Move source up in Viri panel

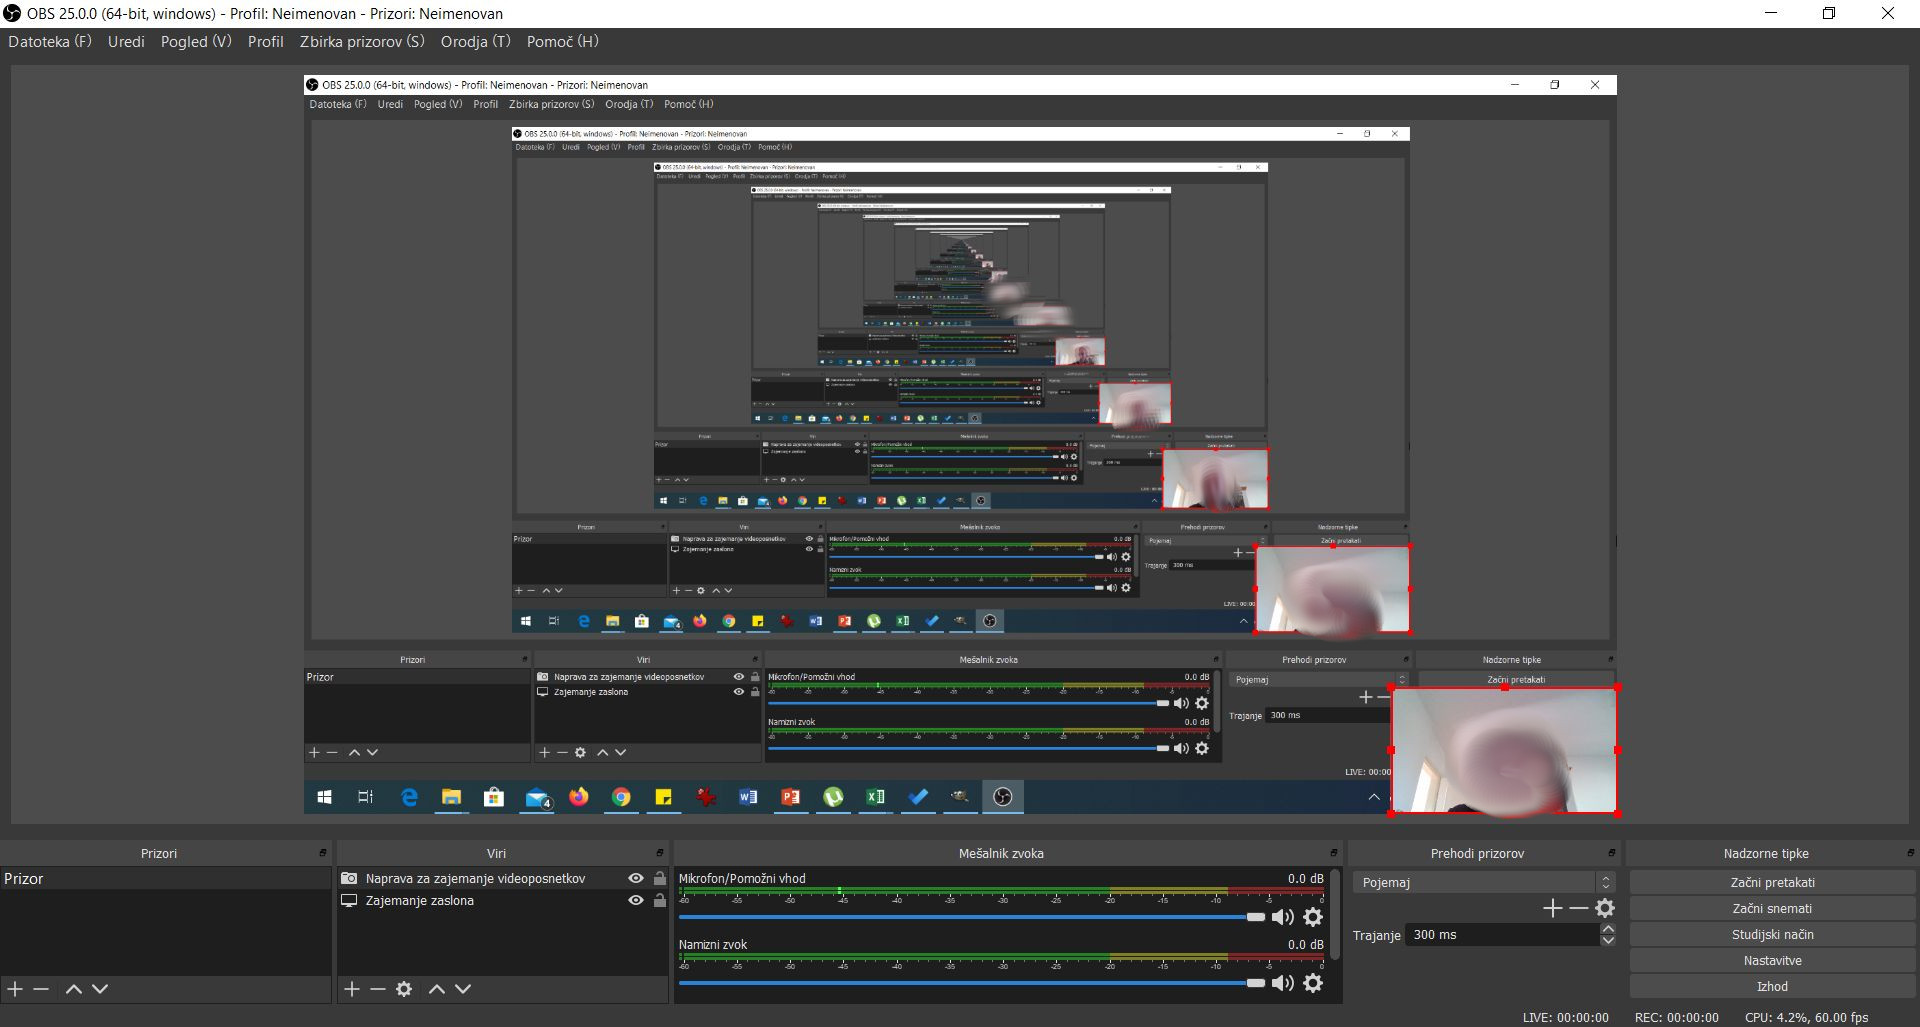pyautogui.click(x=436, y=989)
